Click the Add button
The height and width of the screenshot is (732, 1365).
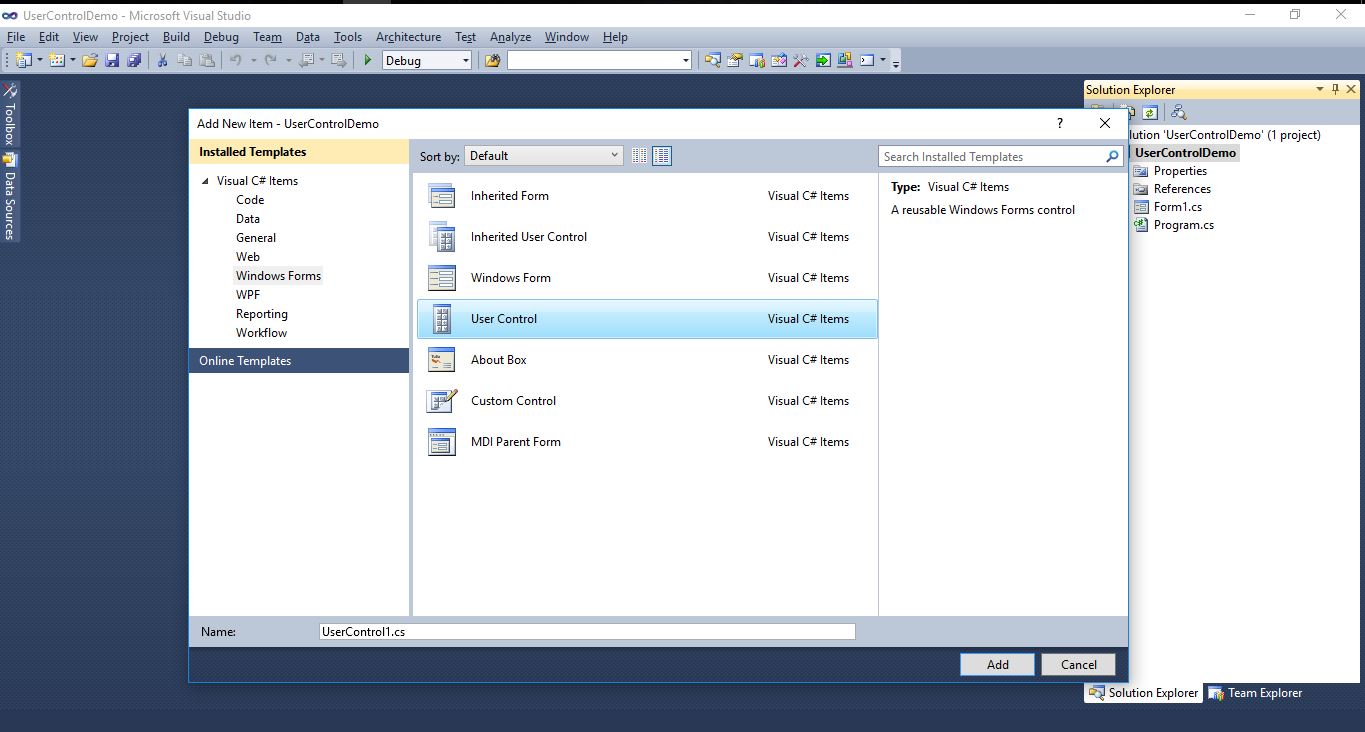[997, 665]
